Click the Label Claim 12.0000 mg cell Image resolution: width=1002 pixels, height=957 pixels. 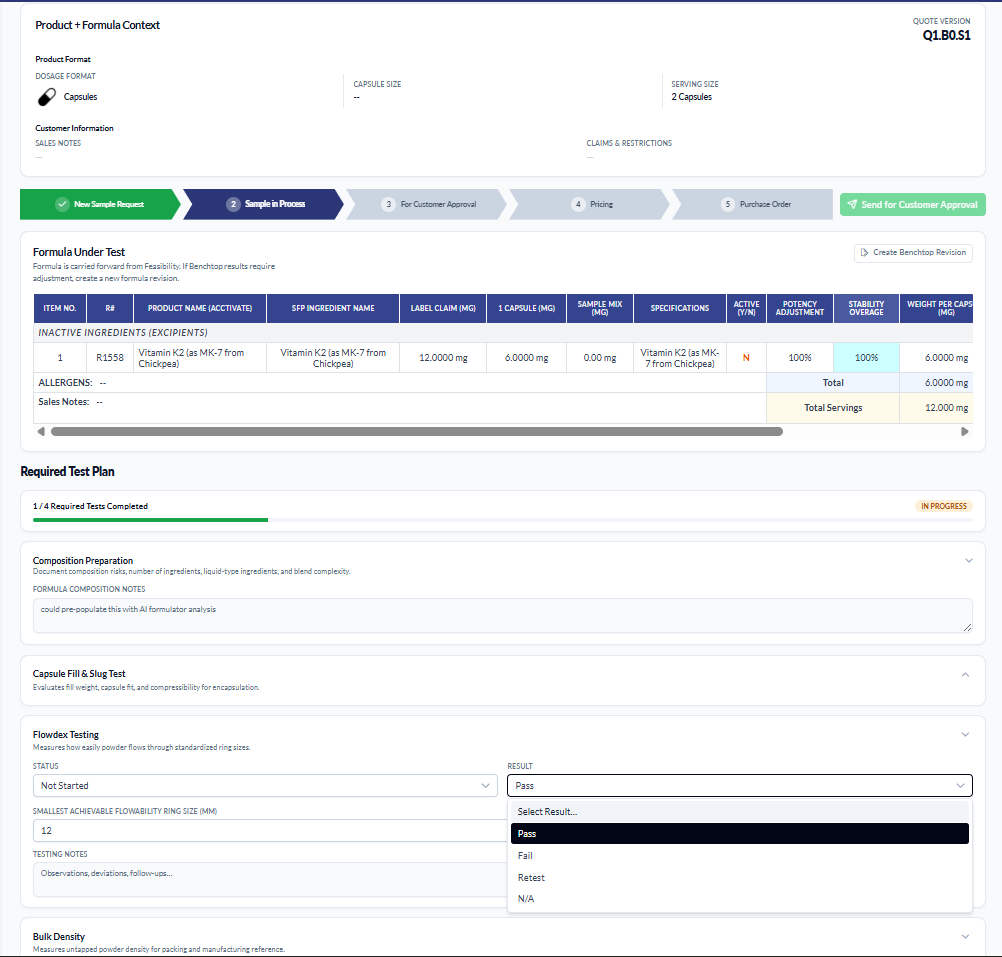click(443, 358)
